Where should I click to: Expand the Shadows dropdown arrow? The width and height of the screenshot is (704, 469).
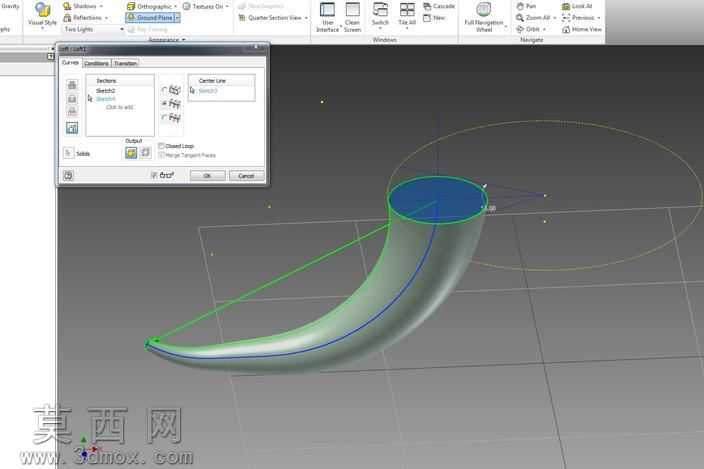pyautogui.click(x=101, y=6)
